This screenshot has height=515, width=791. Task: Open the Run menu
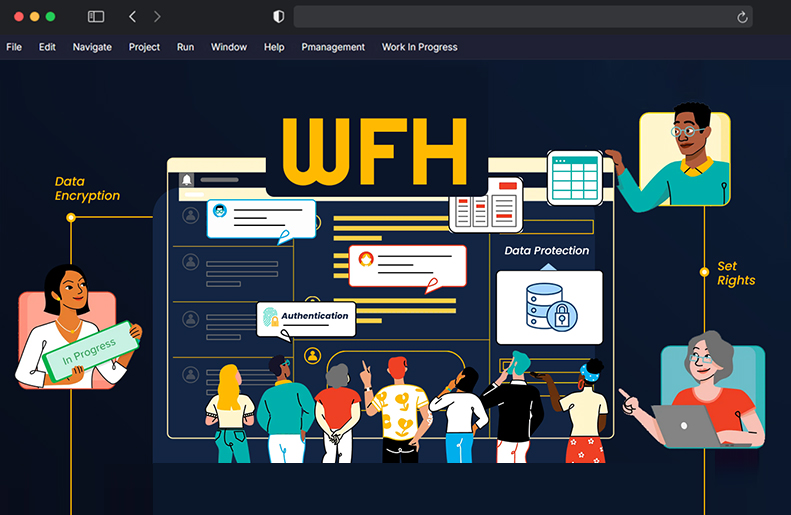(x=185, y=47)
